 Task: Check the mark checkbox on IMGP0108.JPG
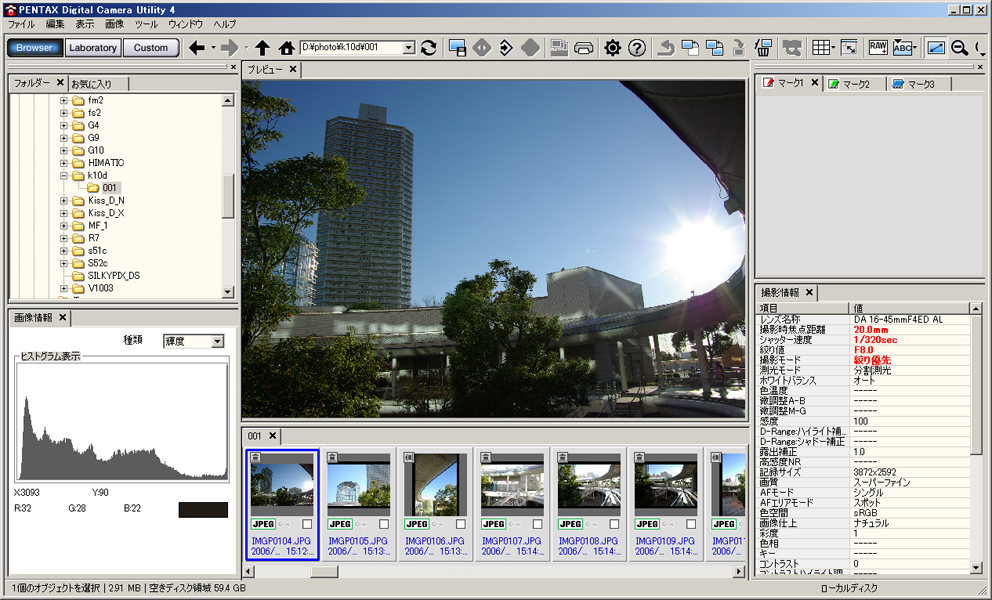click(x=613, y=524)
